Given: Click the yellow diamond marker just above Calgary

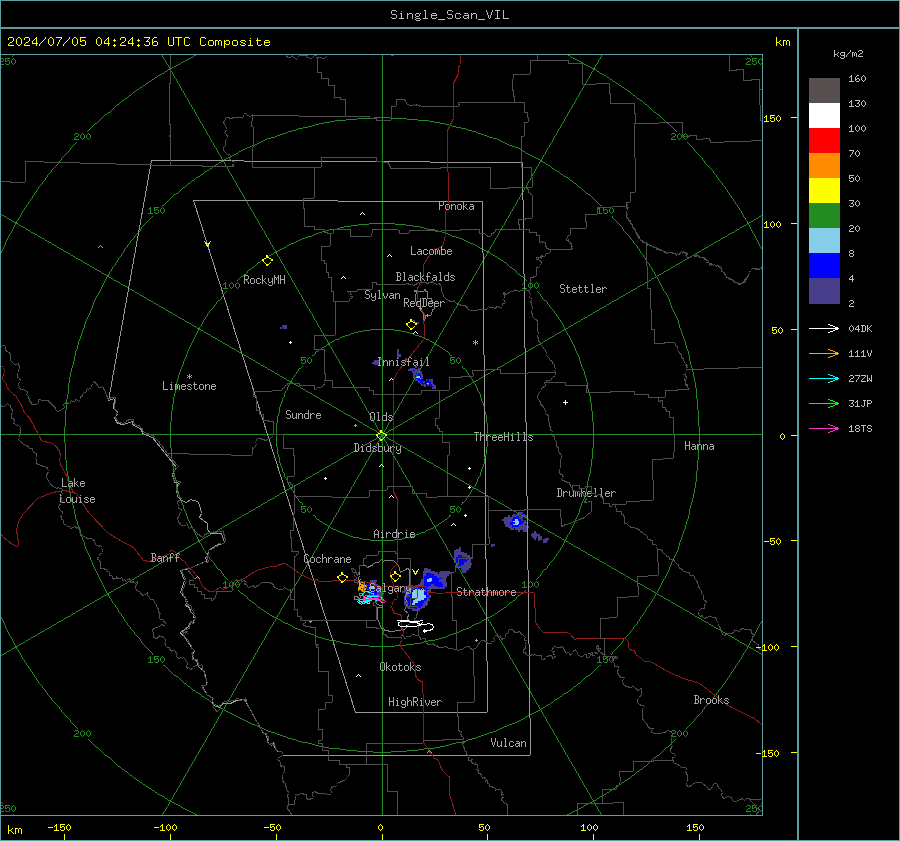Looking at the screenshot, I should [395, 576].
